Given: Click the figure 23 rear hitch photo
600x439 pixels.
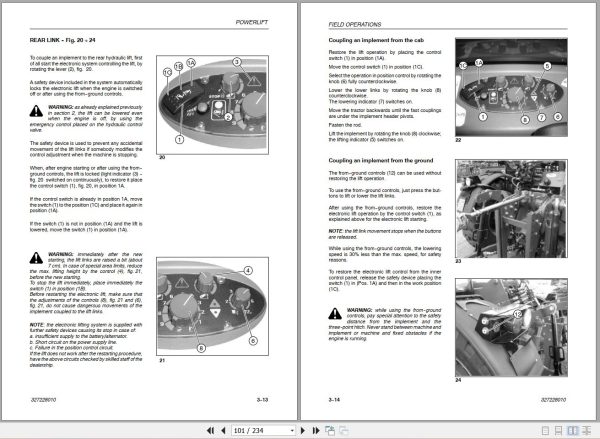Looking at the screenshot, I should 511,209.
